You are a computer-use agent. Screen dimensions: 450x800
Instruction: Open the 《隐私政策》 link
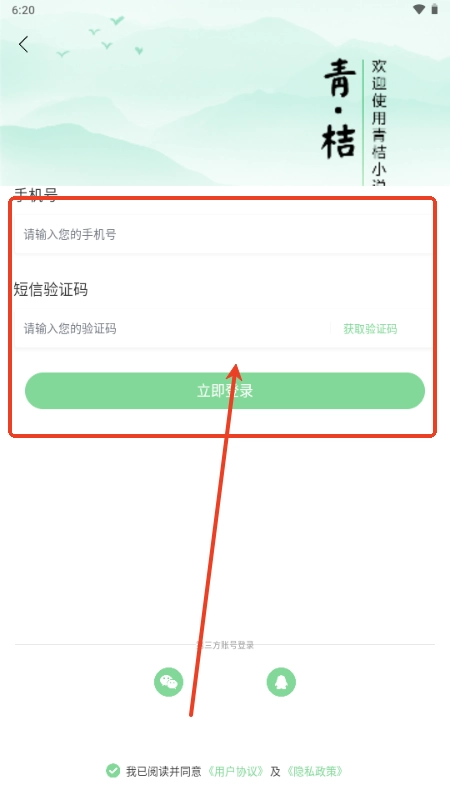(x=314, y=771)
